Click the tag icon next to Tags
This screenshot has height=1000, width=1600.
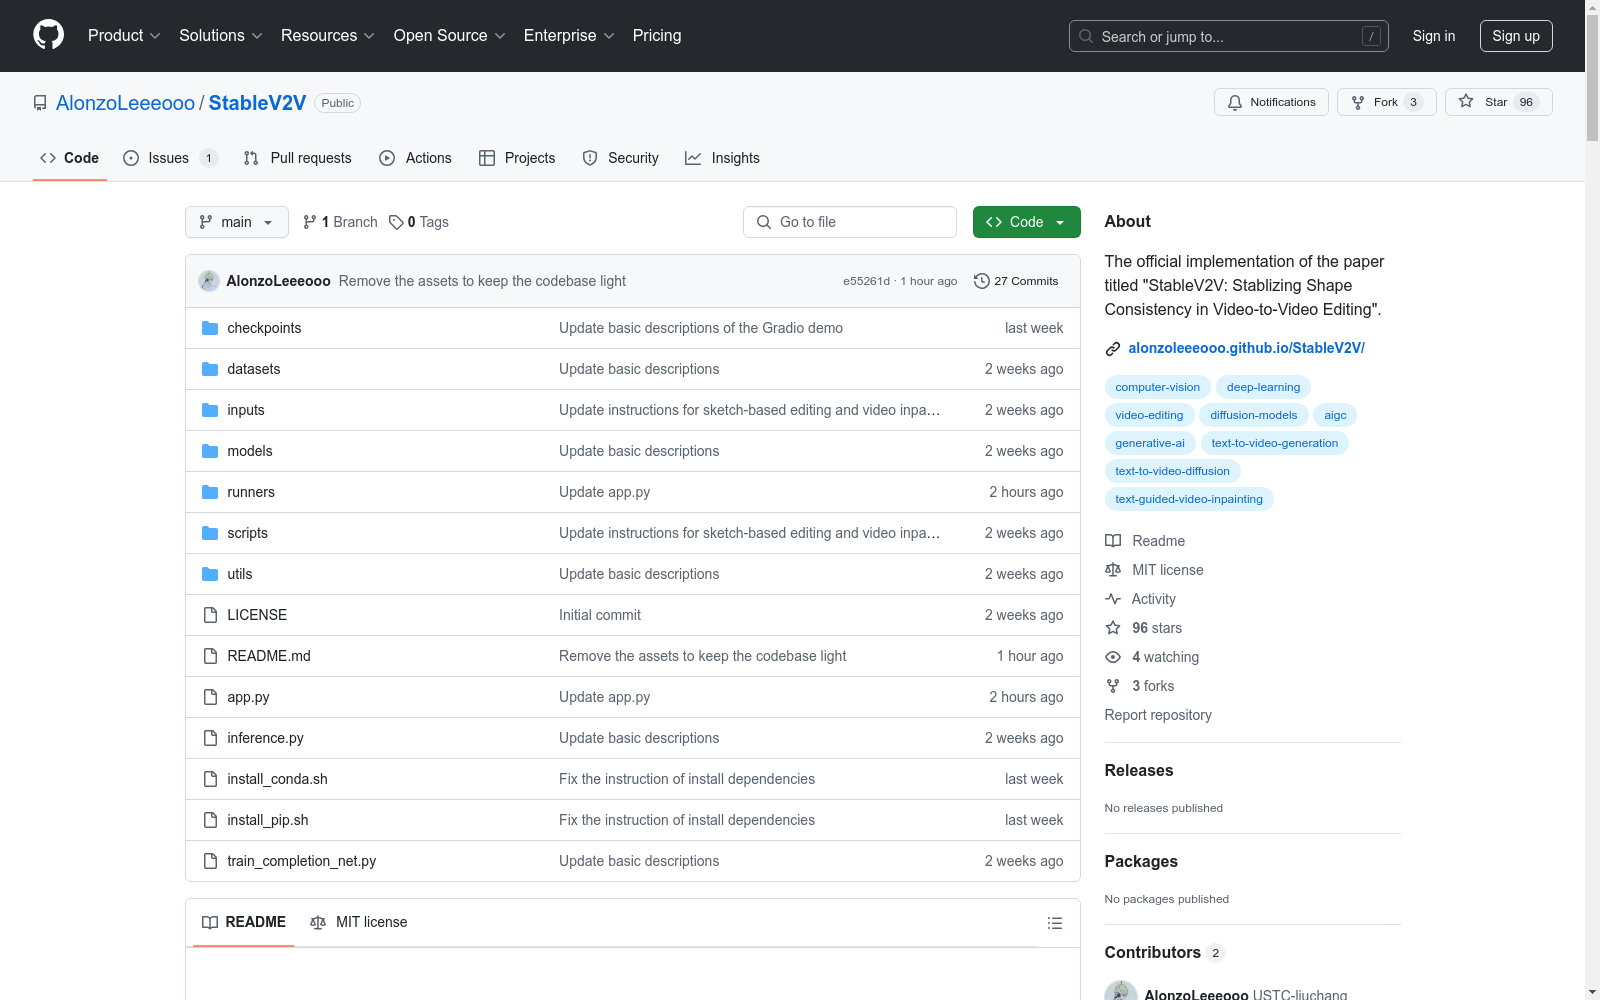pos(396,222)
